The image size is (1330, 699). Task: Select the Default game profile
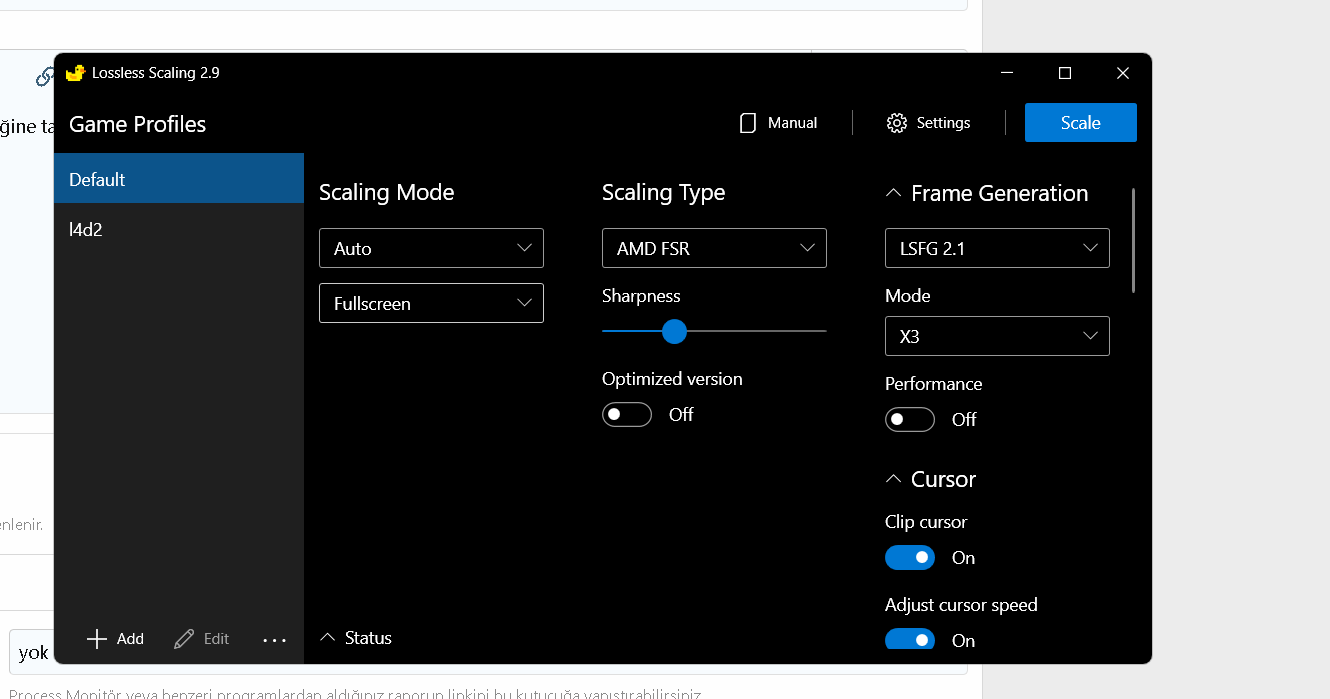pos(179,179)
